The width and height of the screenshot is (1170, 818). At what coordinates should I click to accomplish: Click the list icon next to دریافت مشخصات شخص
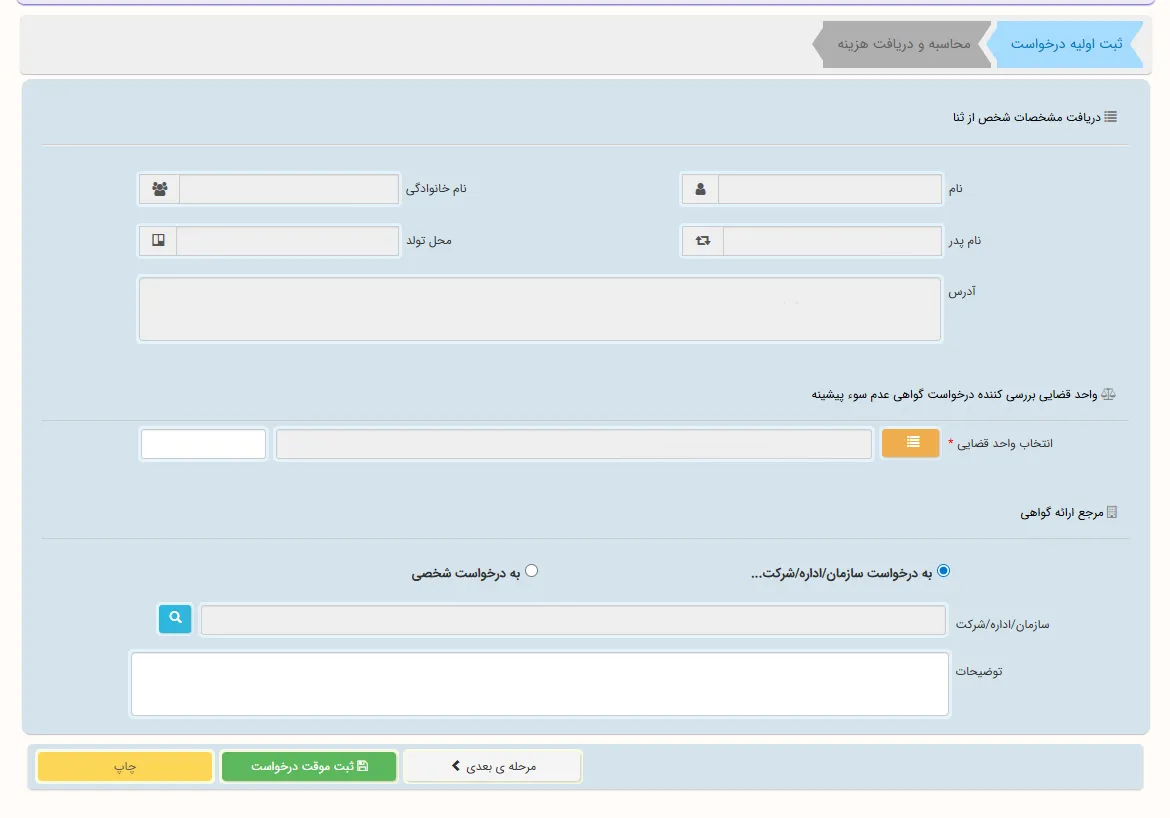[1110, 117]
